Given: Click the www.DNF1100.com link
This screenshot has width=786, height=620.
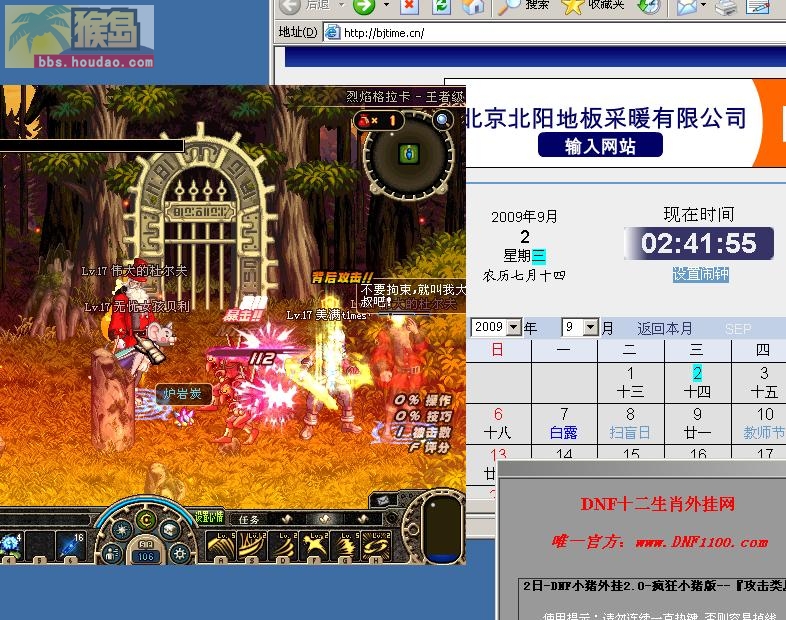Looking at the screenshot, I should tap(702, 542).
